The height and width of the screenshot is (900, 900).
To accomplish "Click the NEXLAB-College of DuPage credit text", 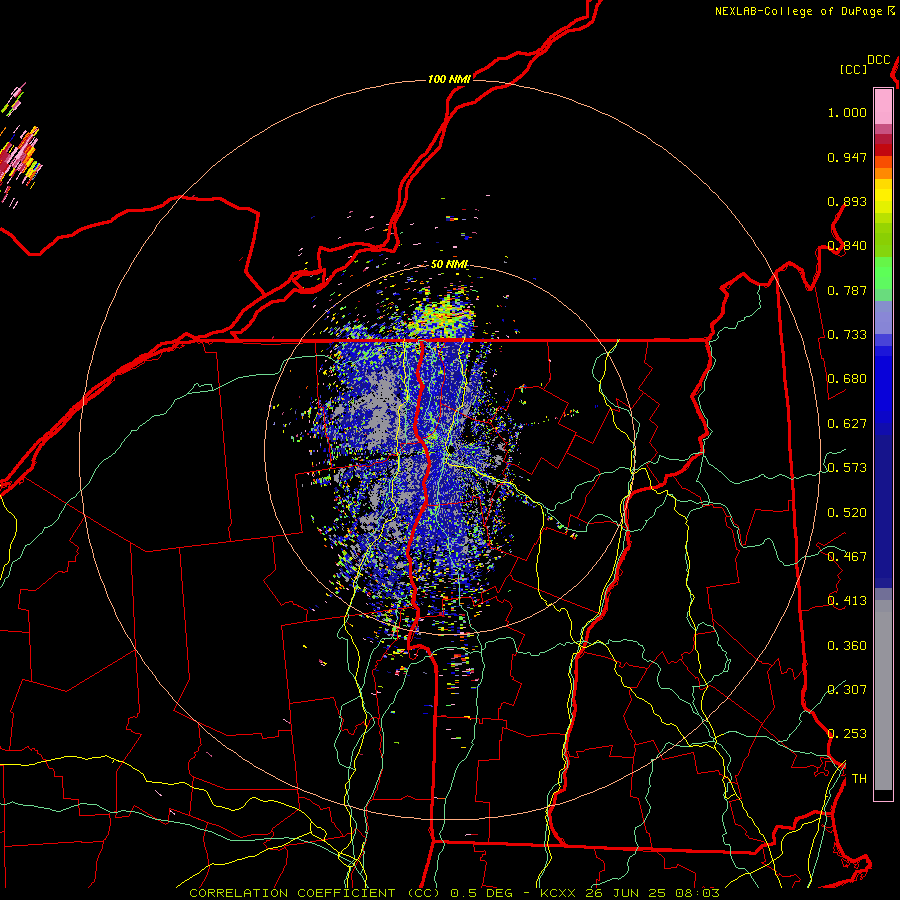I will click(800, 11).
